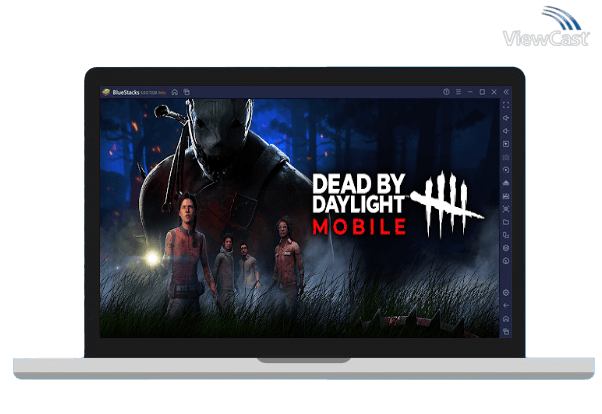602x414 pixels.
Task: Click the circular arrow icon above the settings gear
Action: [x=506, y=261]
